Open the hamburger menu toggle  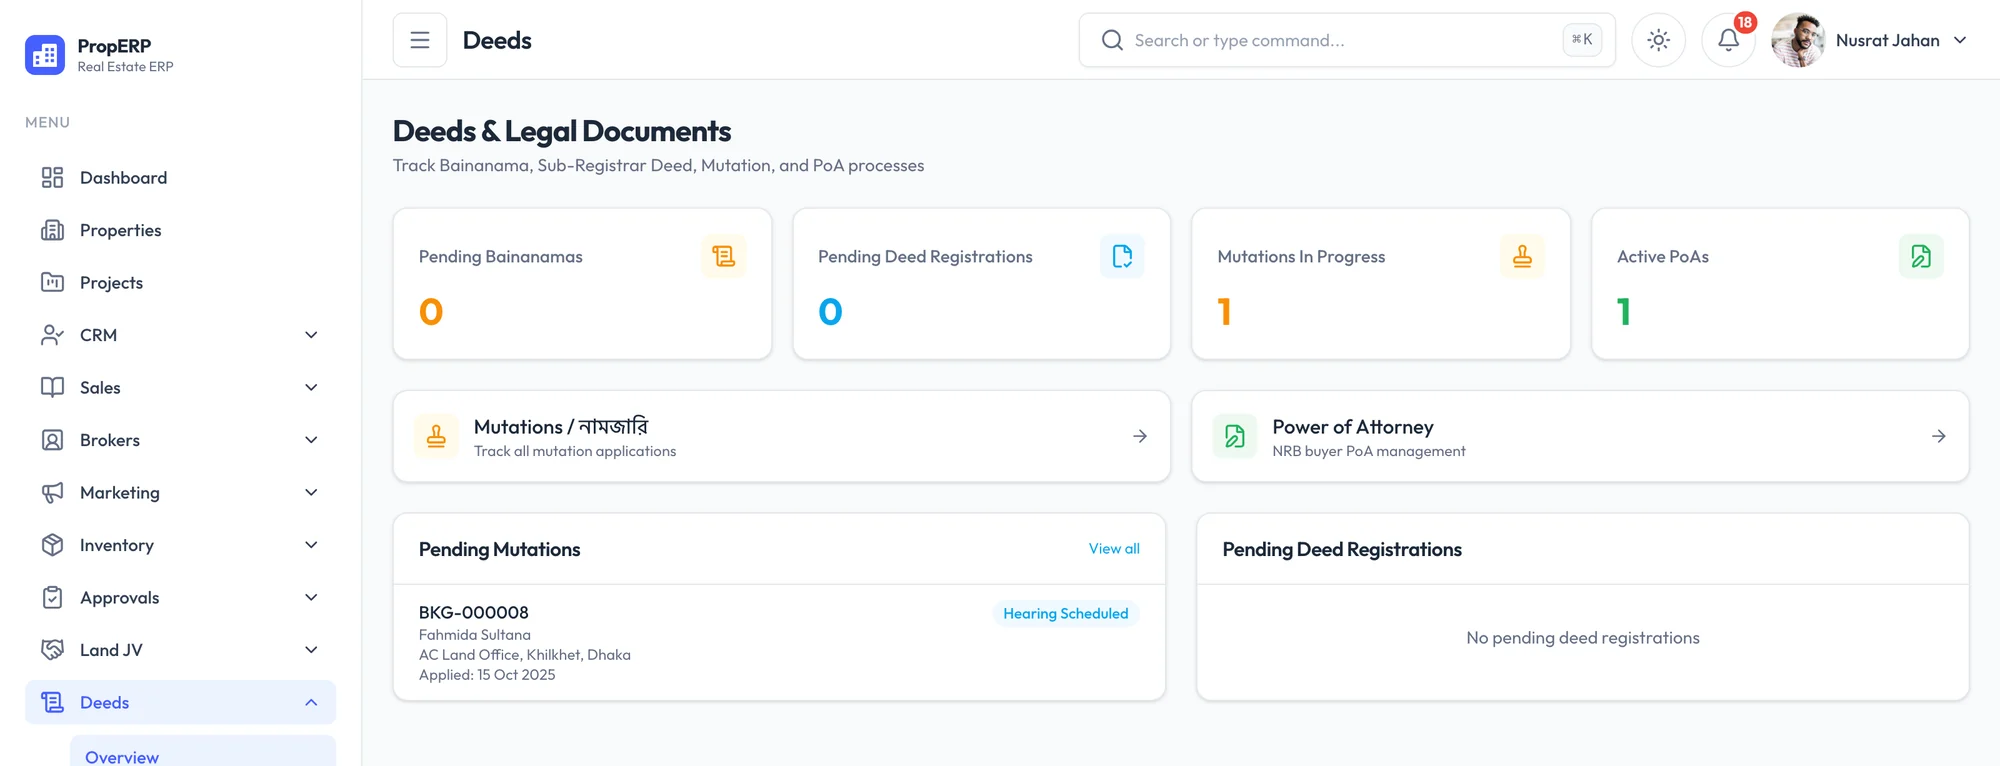click(420, 40)
